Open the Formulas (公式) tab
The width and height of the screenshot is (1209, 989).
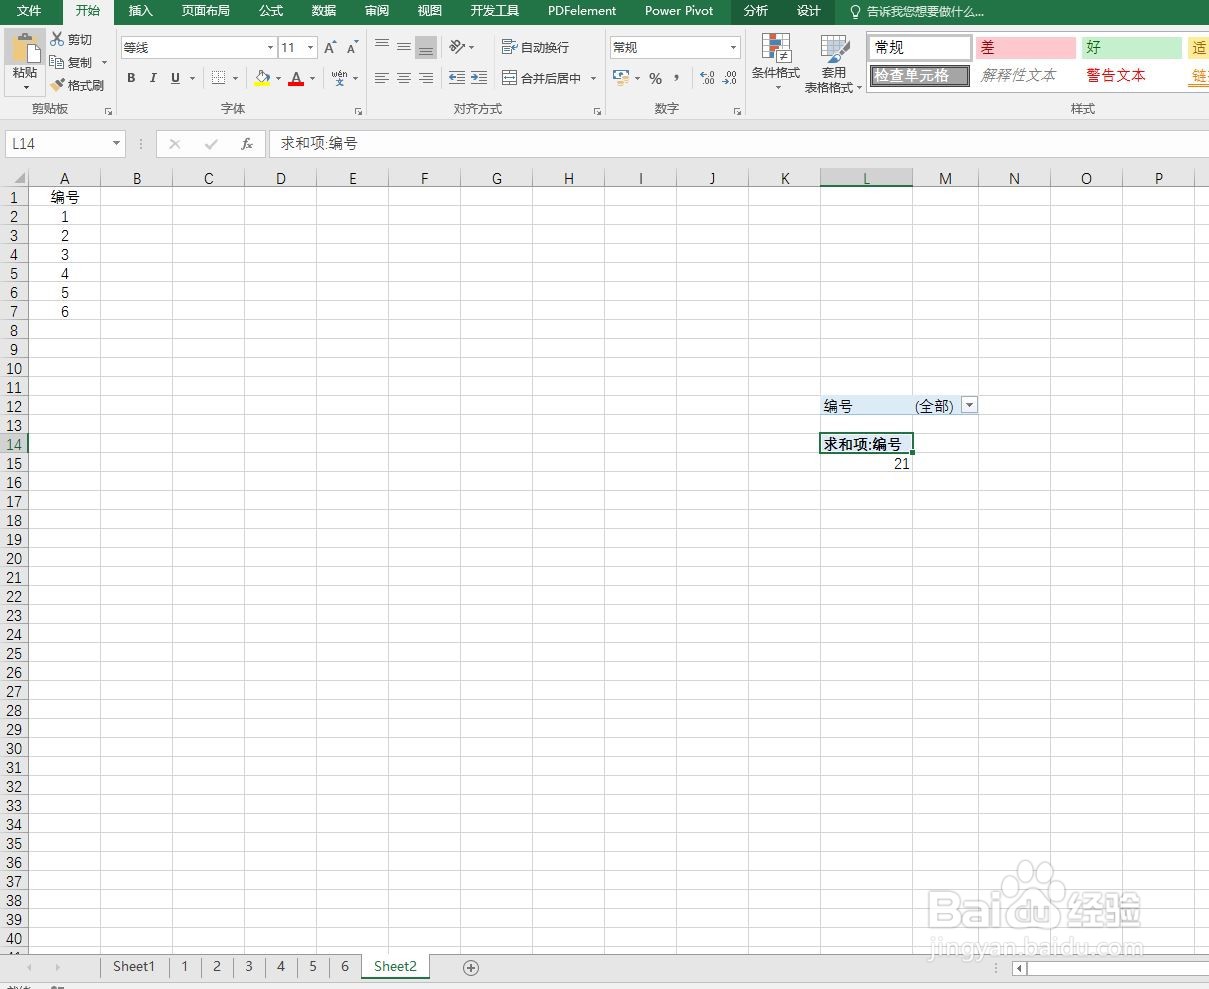[x=271, y=11]
